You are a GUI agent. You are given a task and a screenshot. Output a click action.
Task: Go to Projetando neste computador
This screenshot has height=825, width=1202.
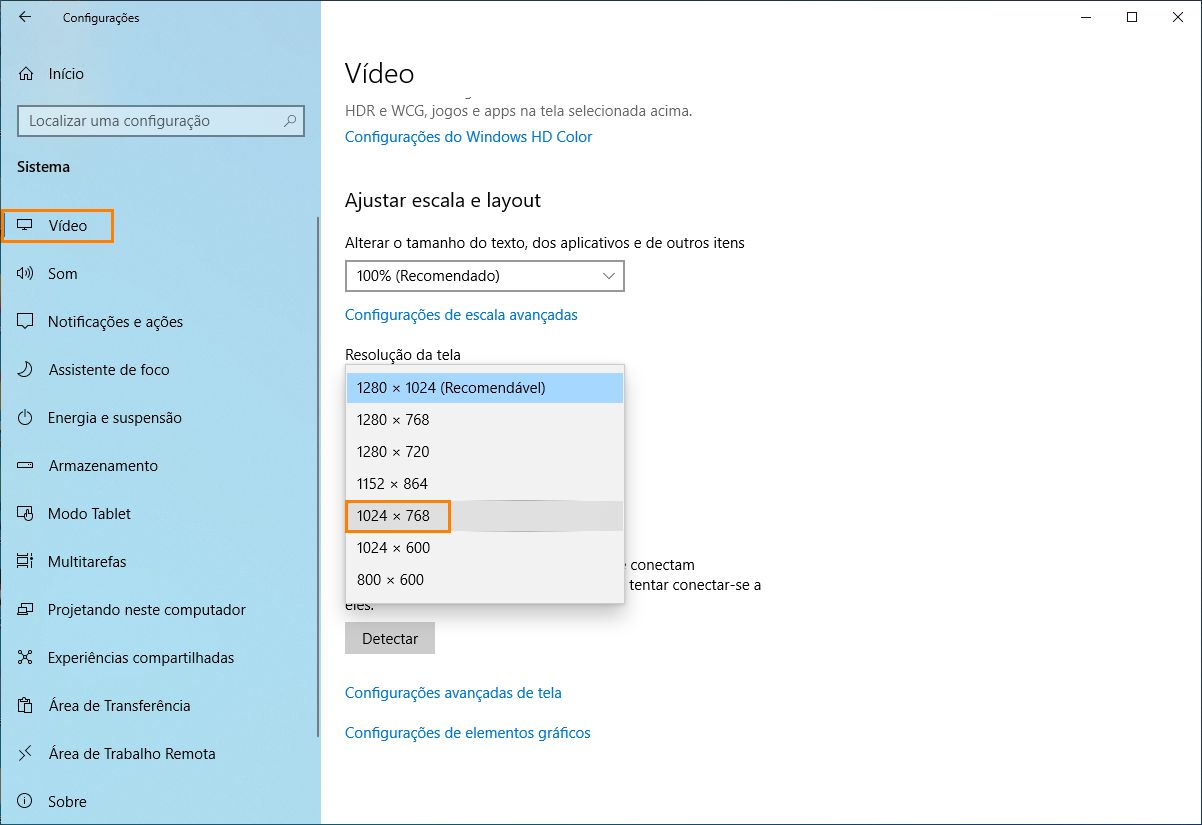click(x=146, y=610)
